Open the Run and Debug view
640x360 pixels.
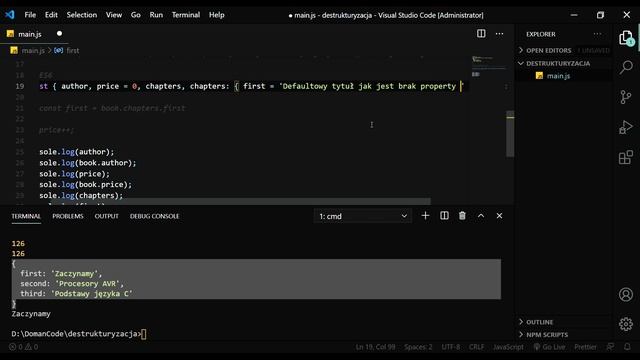click(626, 127)
